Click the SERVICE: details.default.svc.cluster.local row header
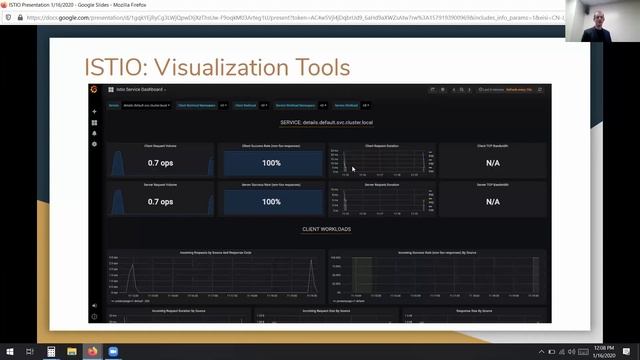Viewport: 640px width, 360px height. click(327, 122)
